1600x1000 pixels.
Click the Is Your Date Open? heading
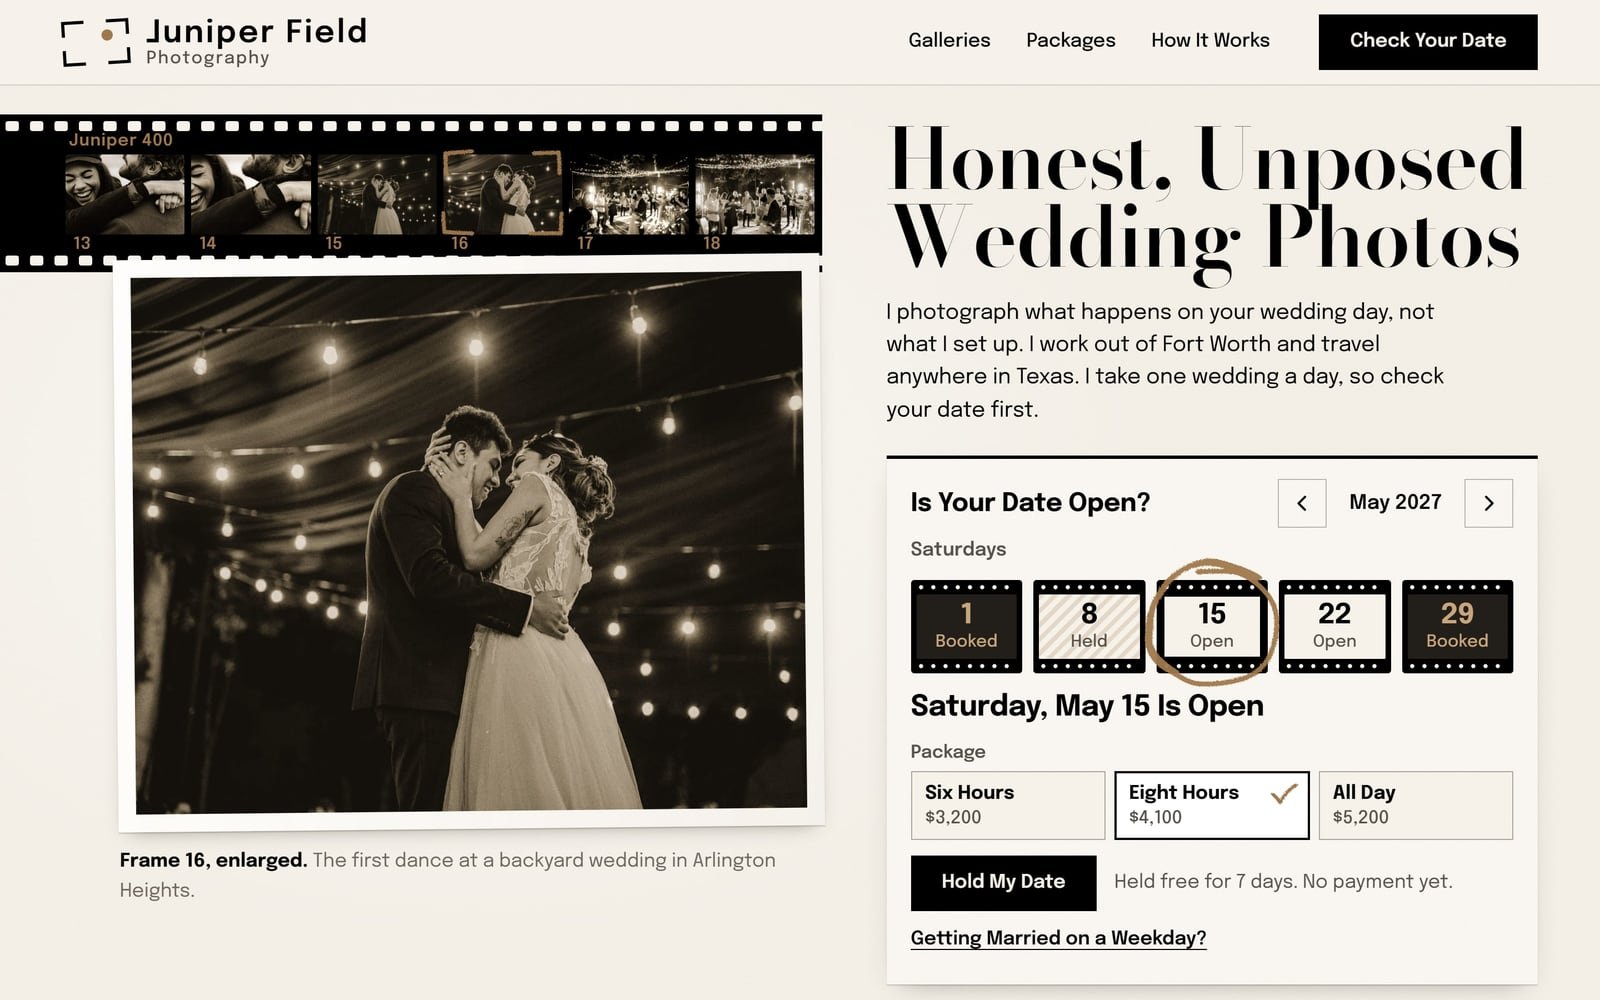click(x=1030, y=502)
